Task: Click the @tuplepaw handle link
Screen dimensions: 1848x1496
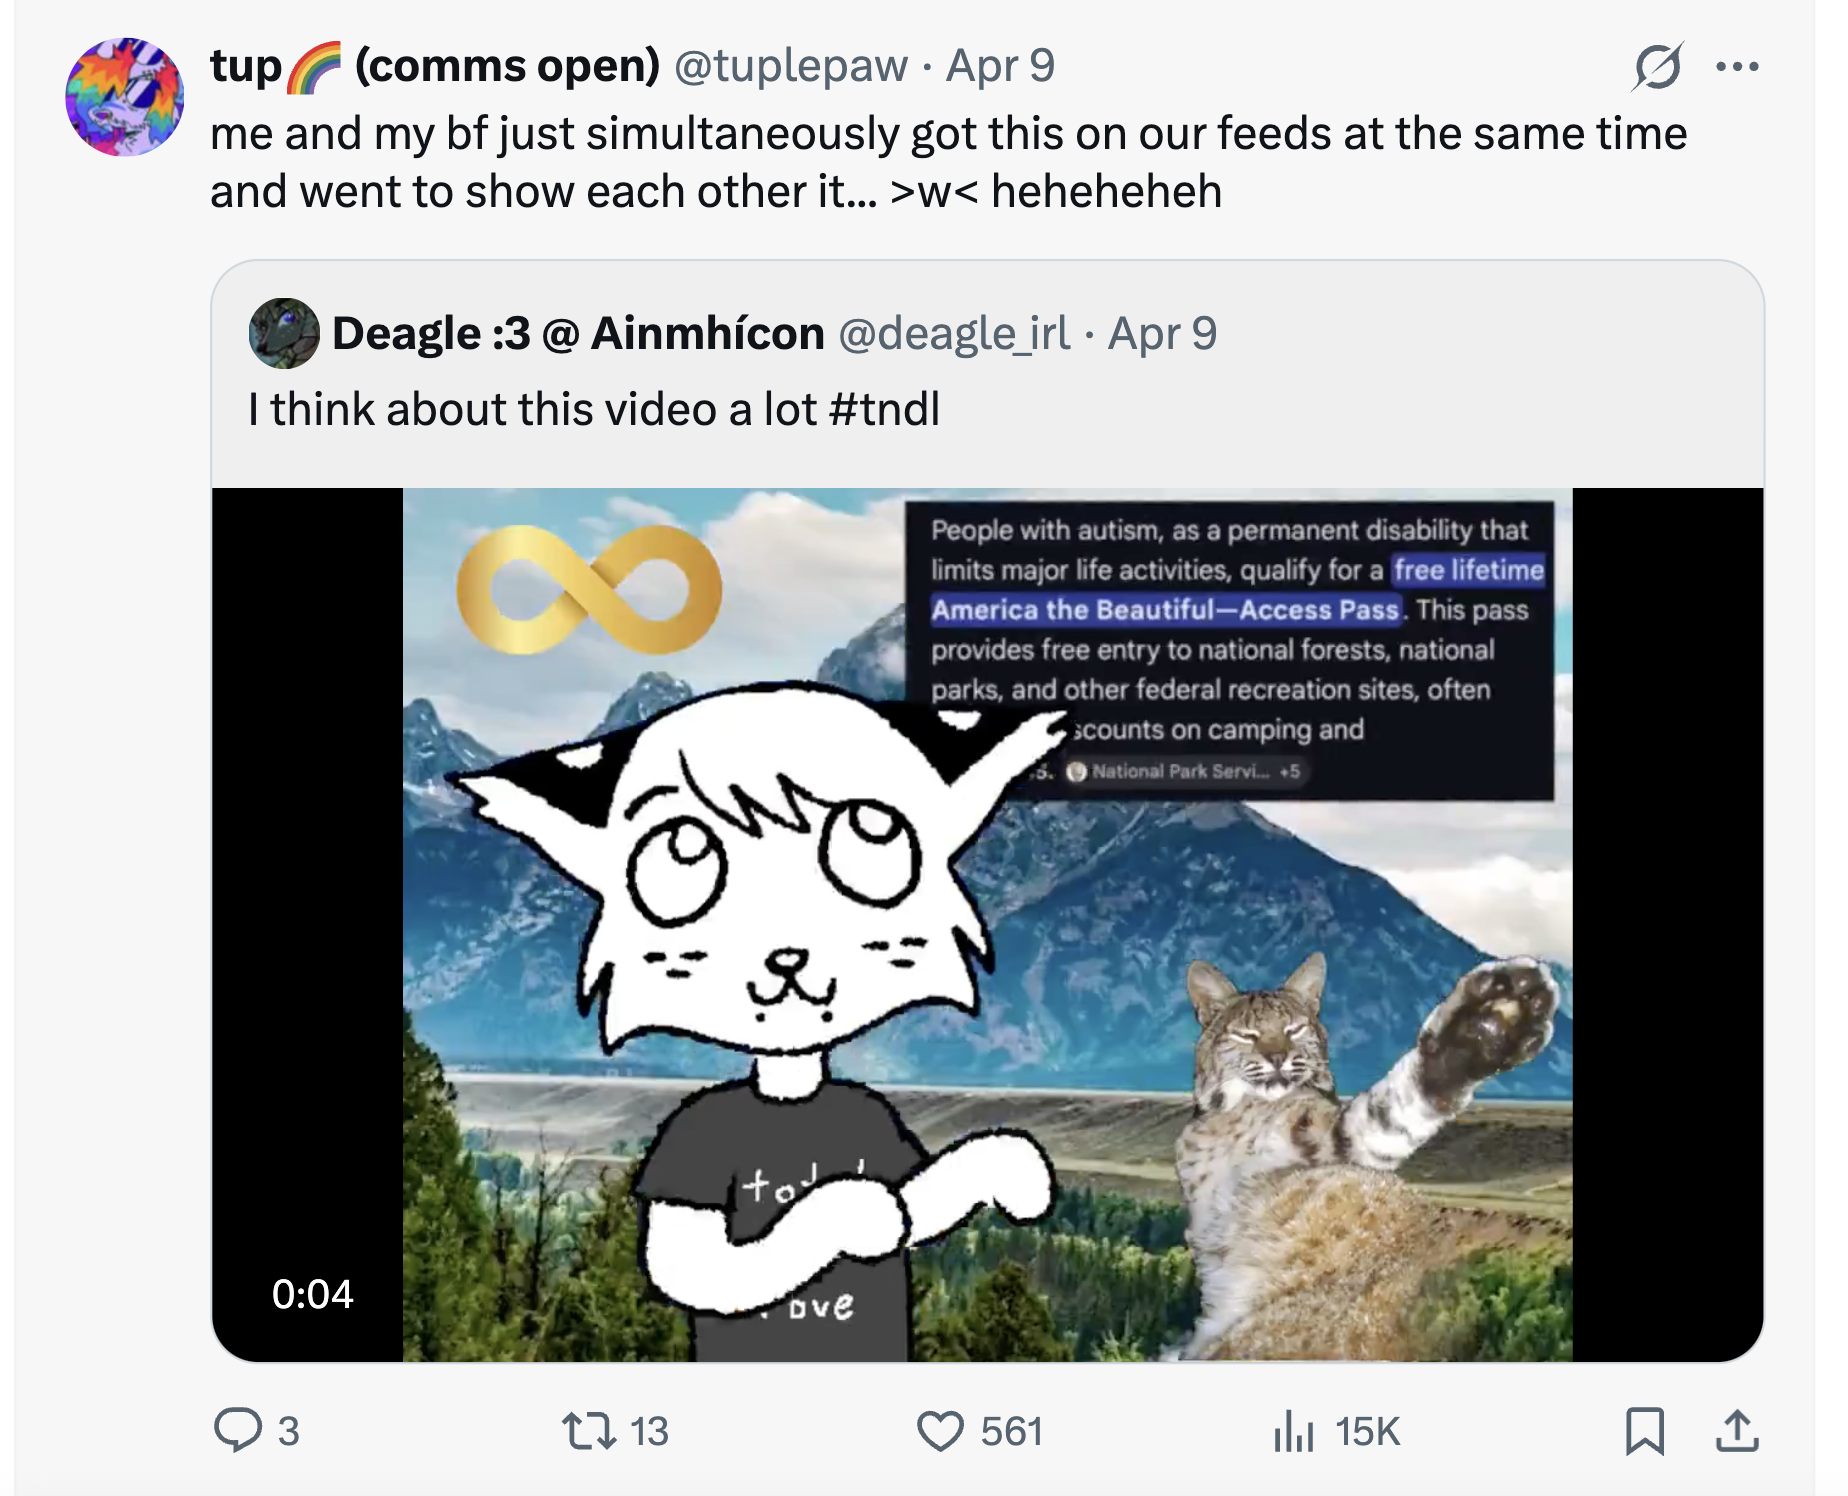Action: (x=791, y=66)
